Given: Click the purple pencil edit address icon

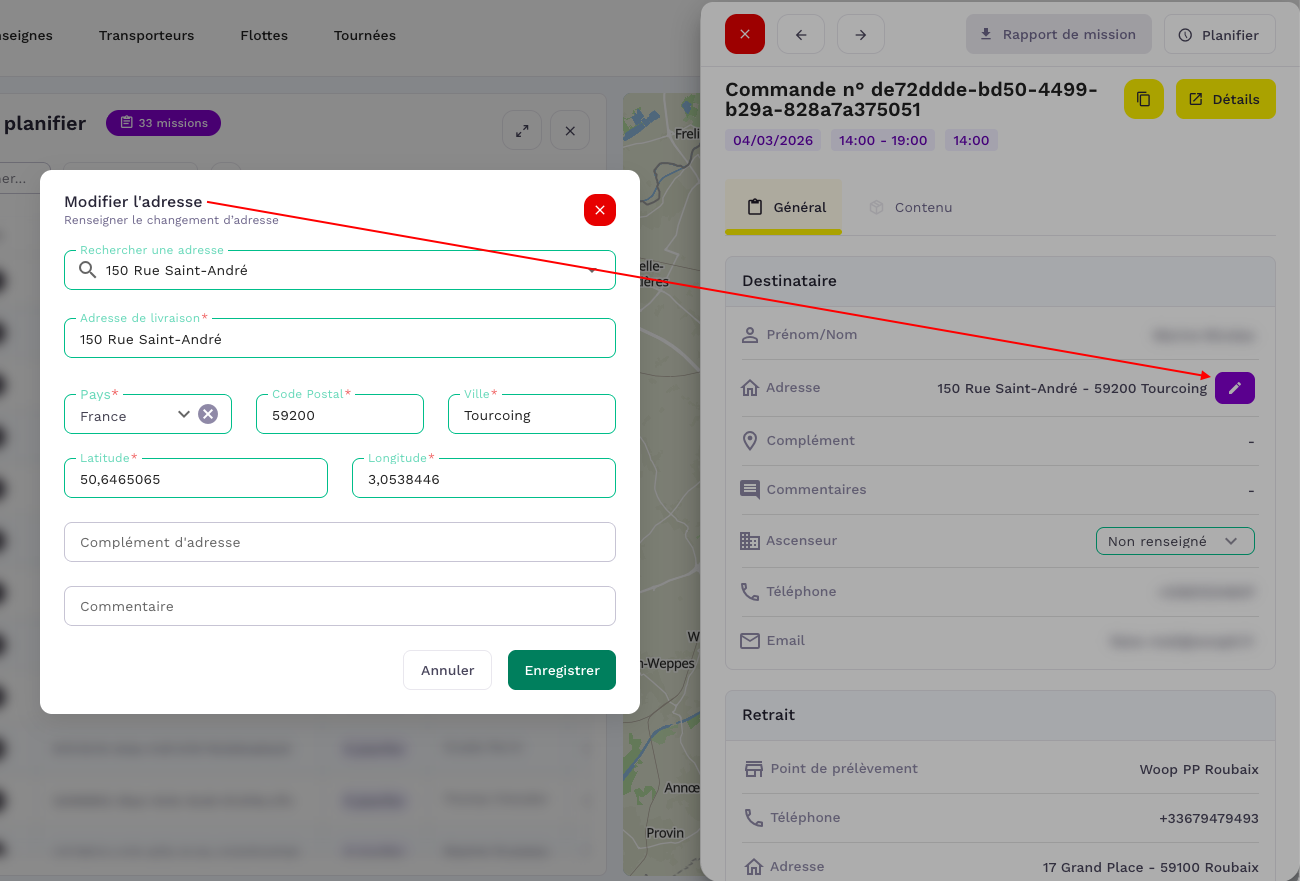Looking at the screenshot, I should click(1234, 388).
